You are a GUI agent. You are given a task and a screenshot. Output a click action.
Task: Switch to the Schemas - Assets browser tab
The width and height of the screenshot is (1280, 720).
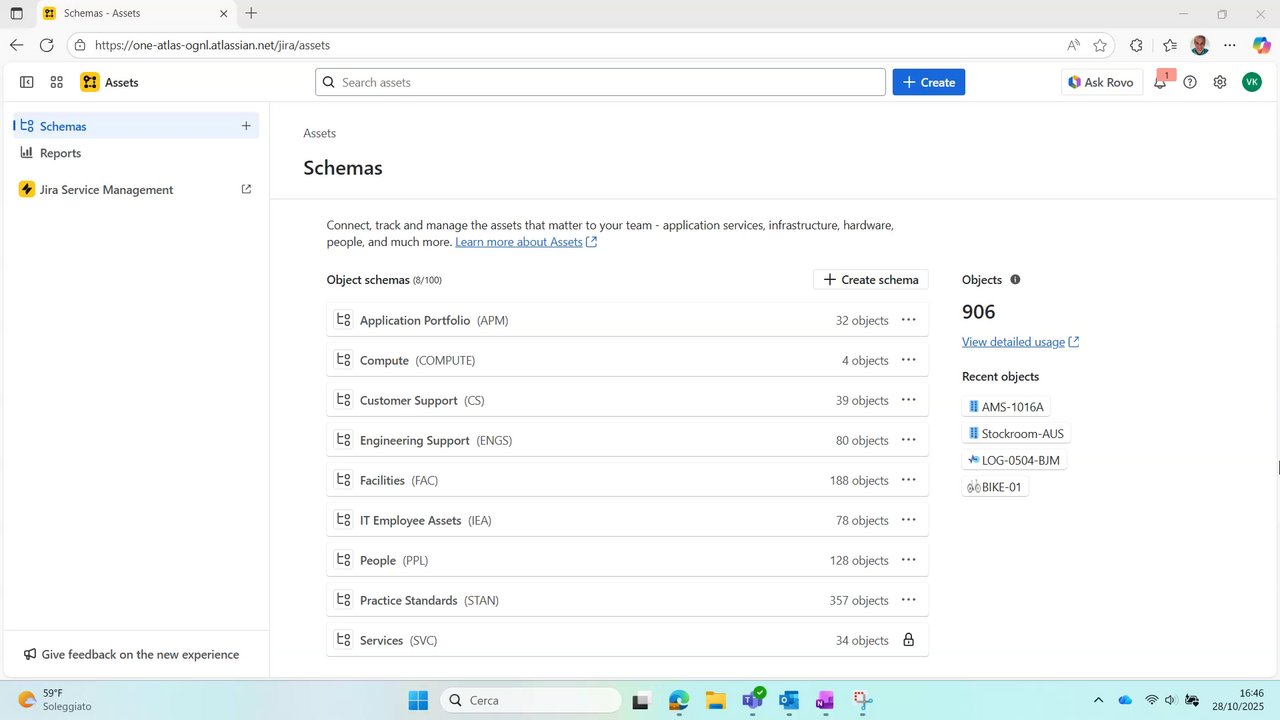pos(134,13)
